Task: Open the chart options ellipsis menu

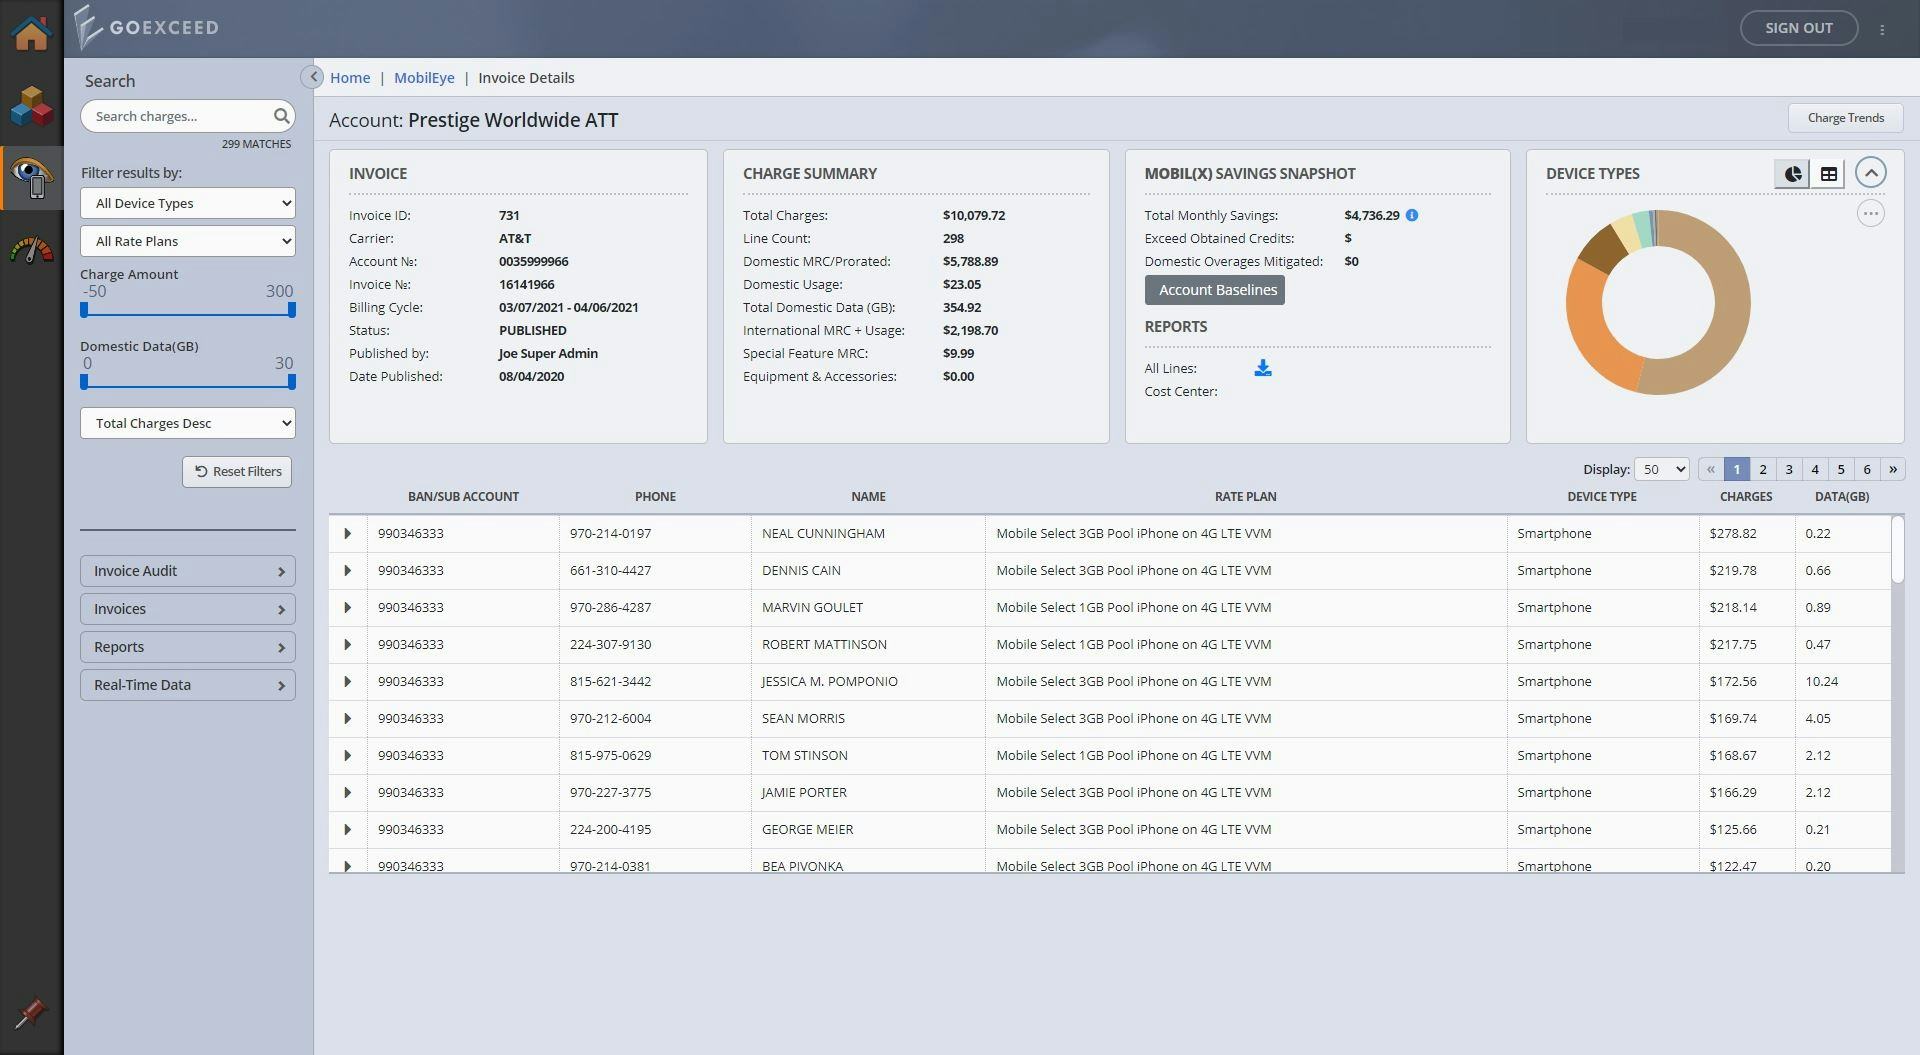Action: [x=1871, y=214]
